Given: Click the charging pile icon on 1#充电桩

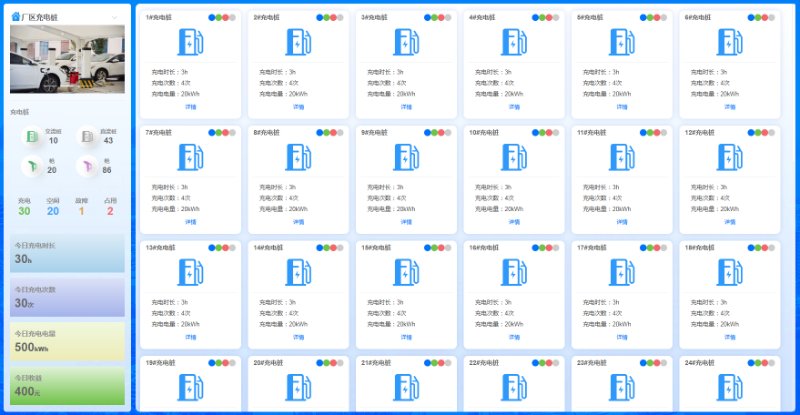Looking at the screenshot, I should coord(190,42).
